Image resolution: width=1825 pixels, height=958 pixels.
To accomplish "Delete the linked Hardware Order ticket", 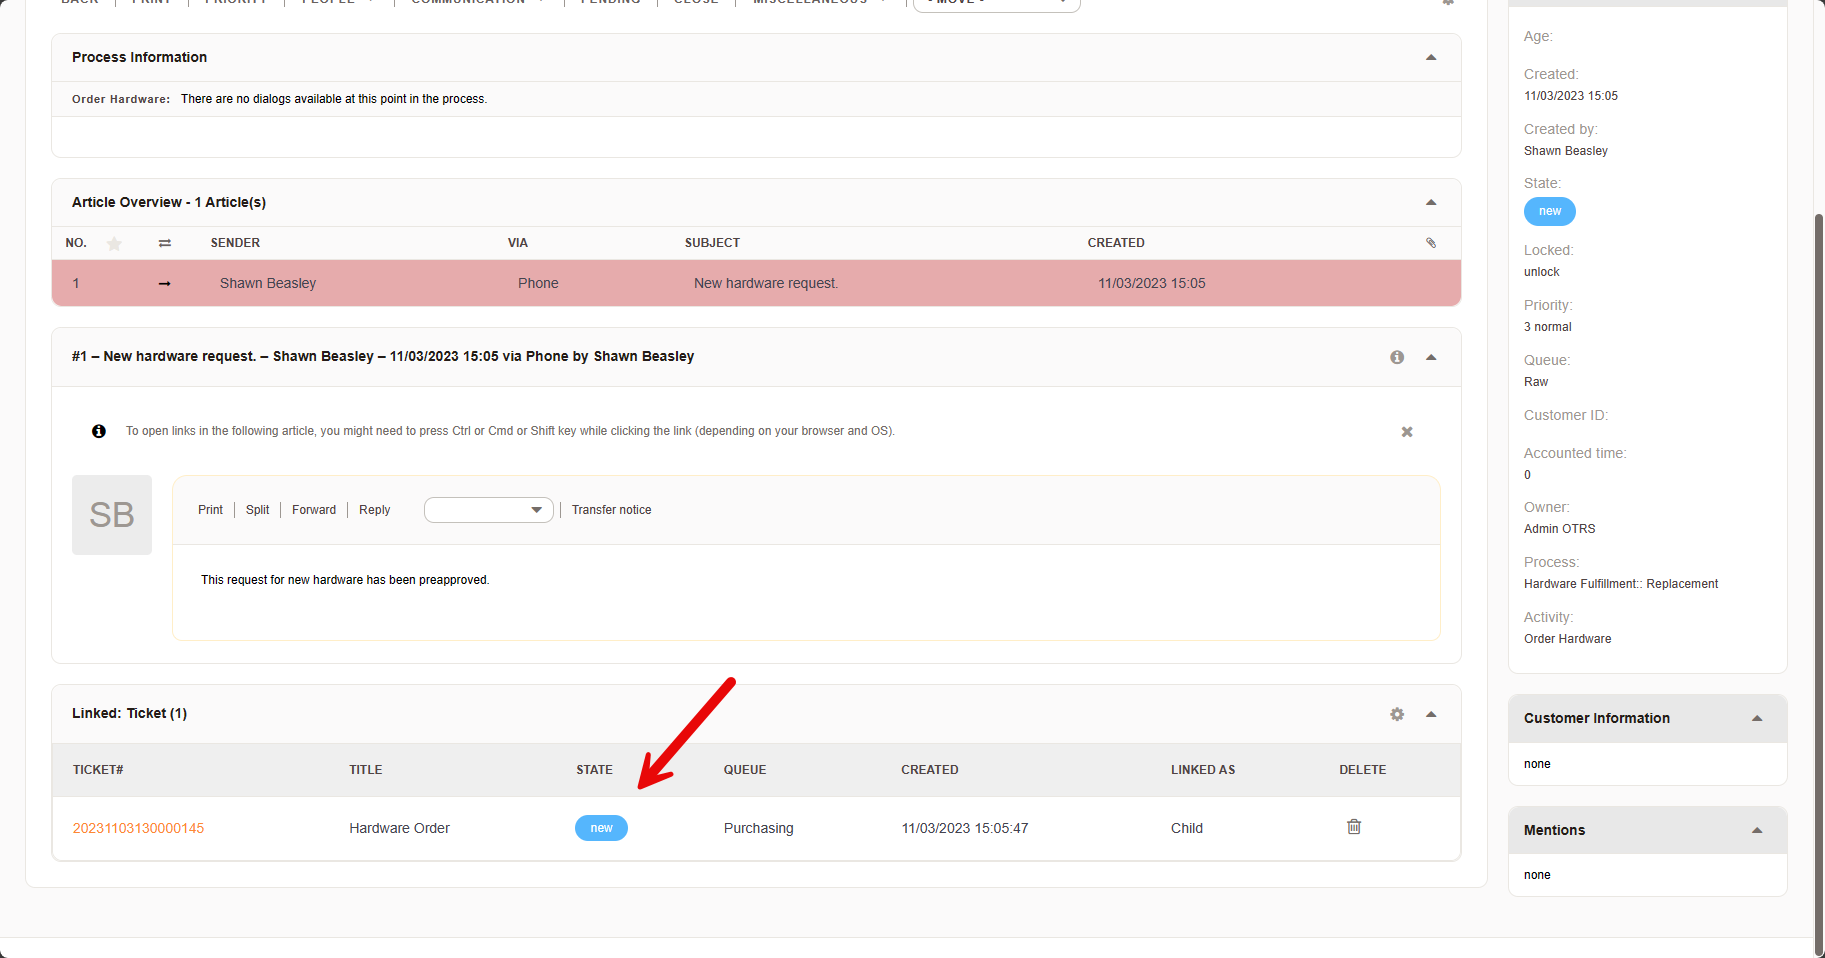I will coord(1354,827).
